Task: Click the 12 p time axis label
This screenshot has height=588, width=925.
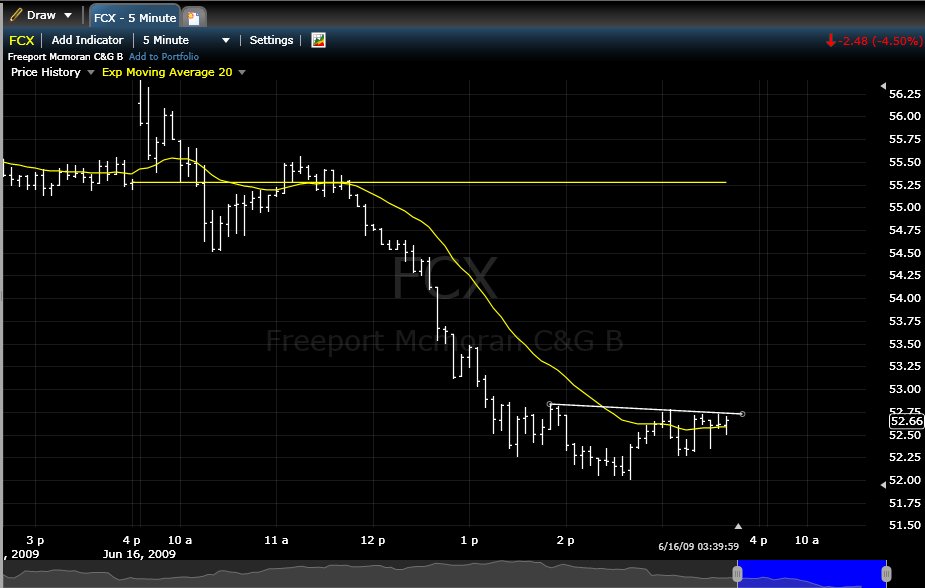Action: (x=373, y=540)
